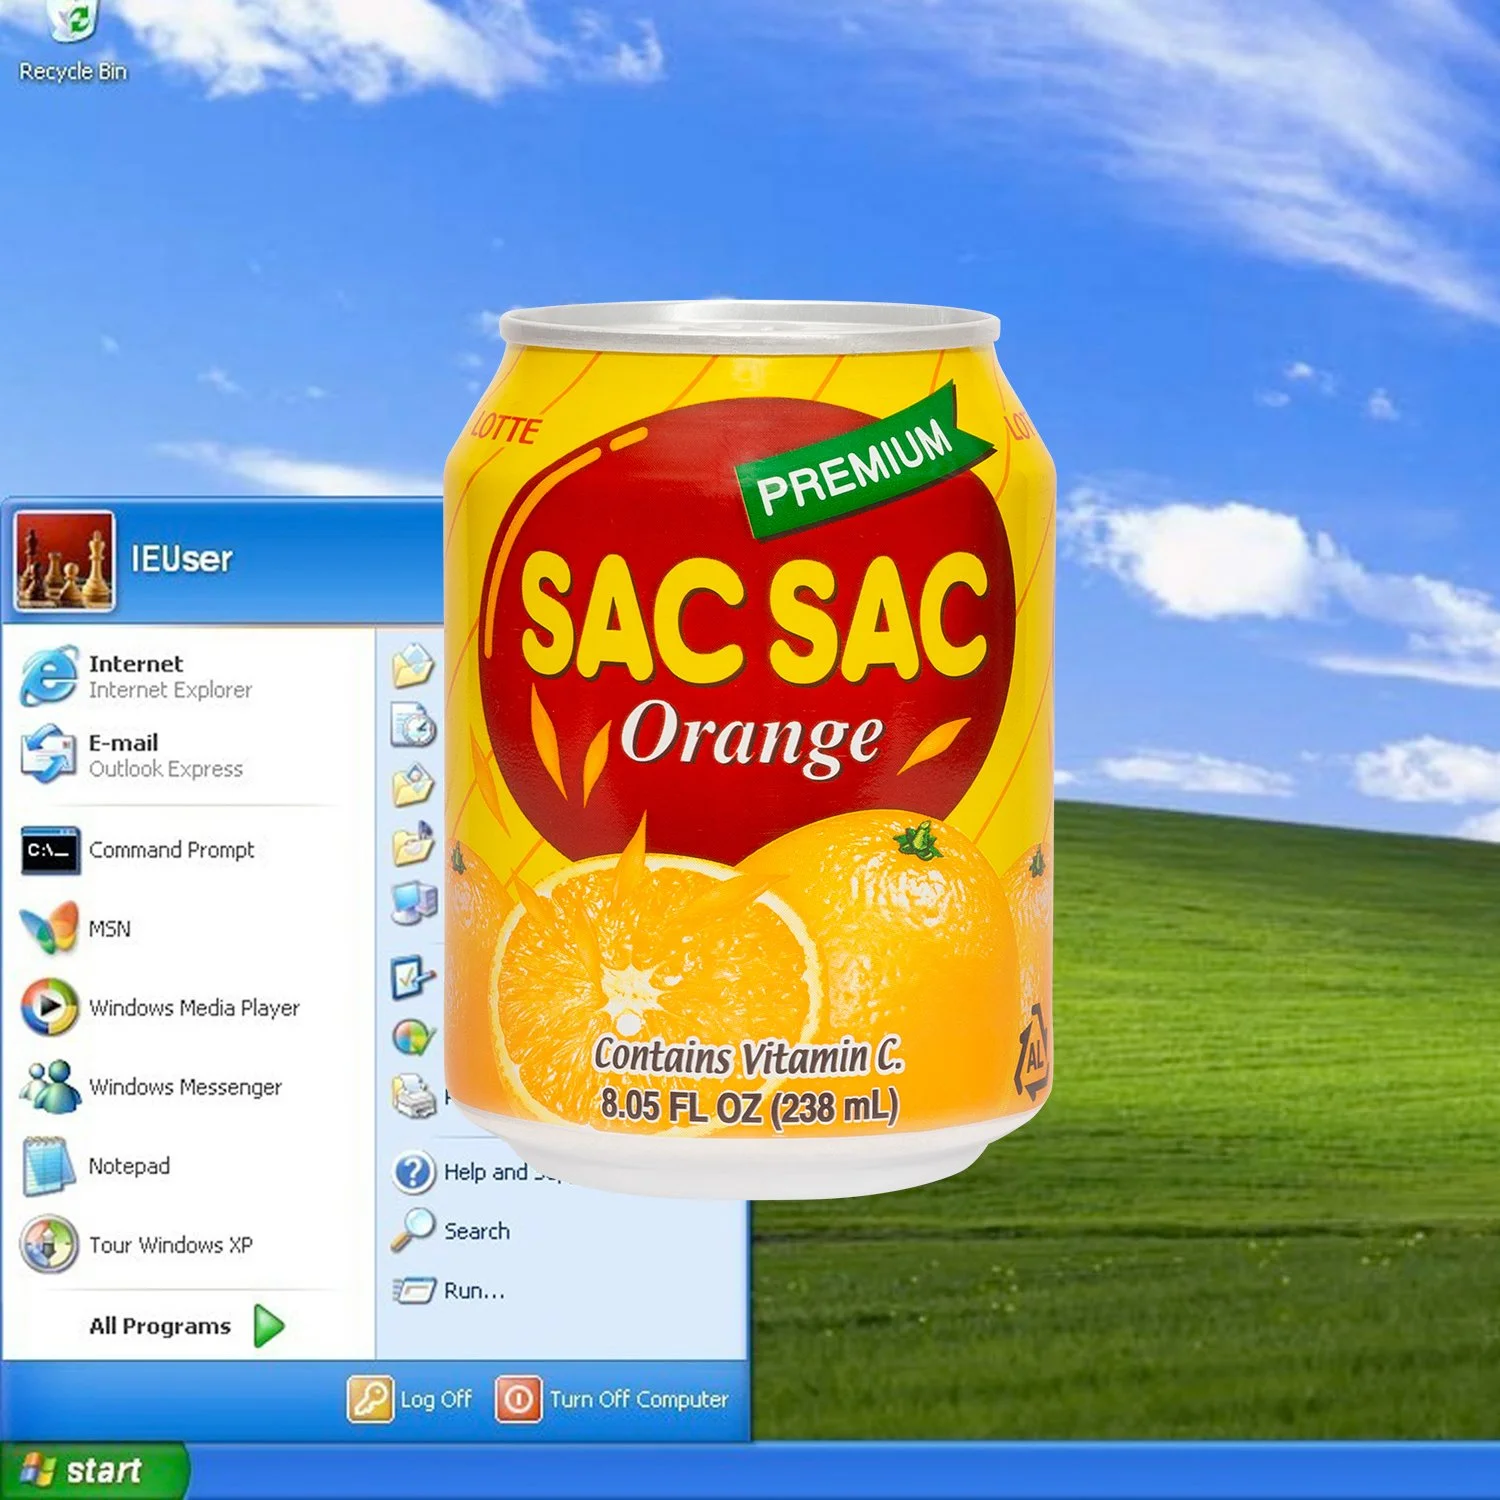Image resolution: width=1500 pixels, height=1500 pixels.
Task: Open the Search item in the Start menu
Action: click(x=452, y=1231)
